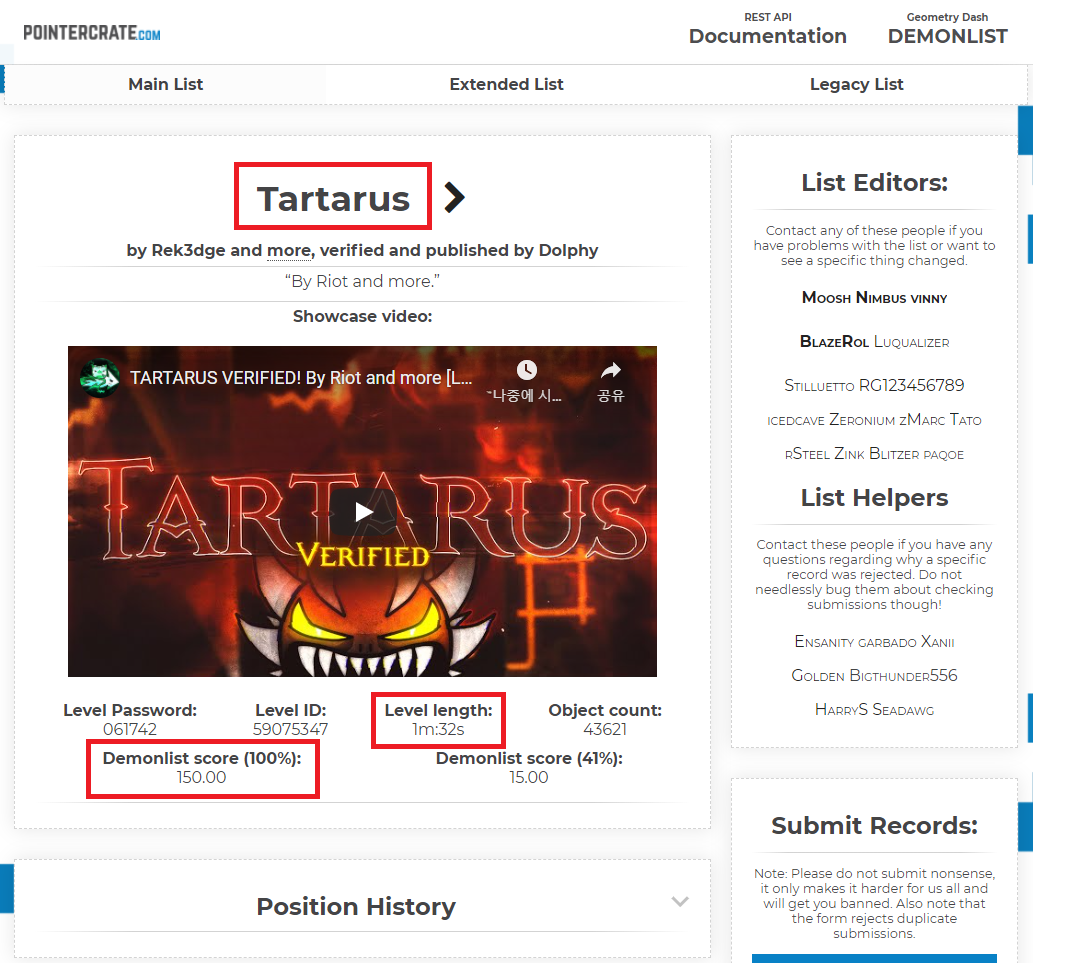Image resolution: width=1068 pixels, height=963 pixels.
Task: Click list editor Zeronium
Action: point(862,420)
